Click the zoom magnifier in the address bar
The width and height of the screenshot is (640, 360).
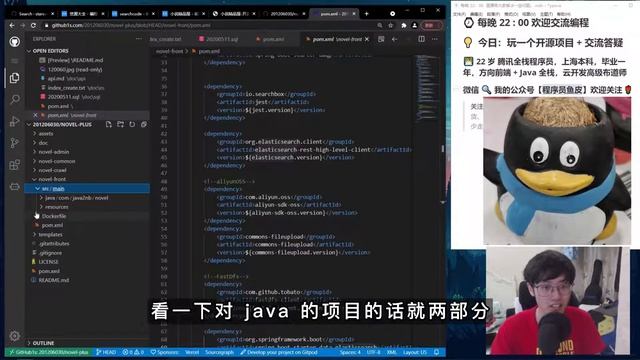point(380,25)
